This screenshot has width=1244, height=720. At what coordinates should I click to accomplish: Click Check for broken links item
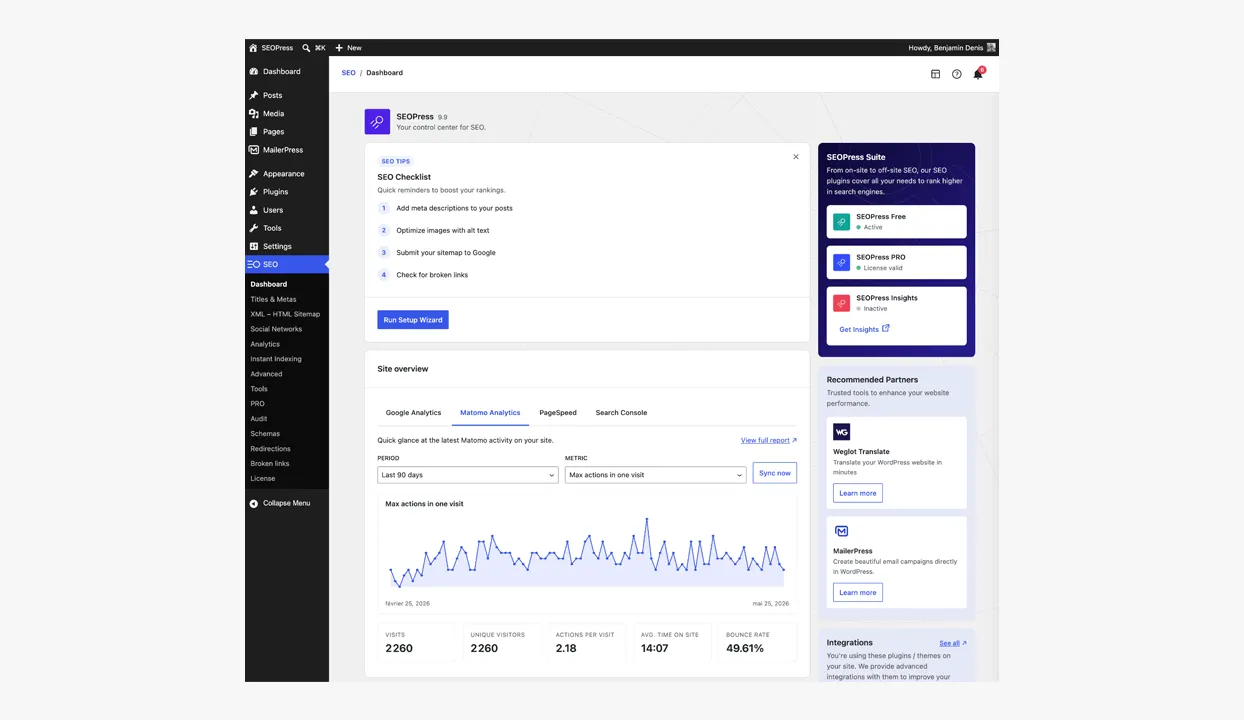(432, 275)
